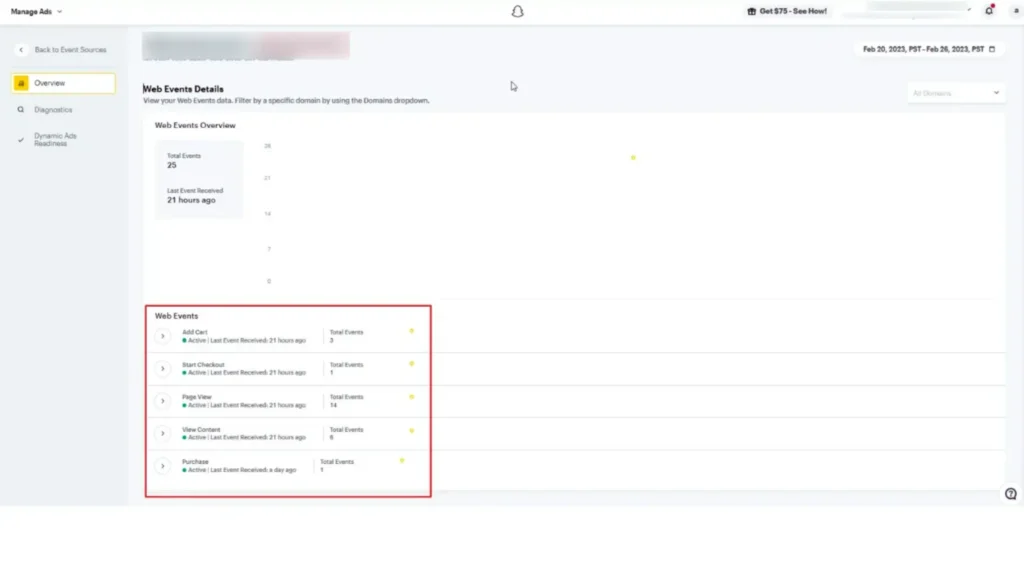1024x576 pixels.
Task: Open the notifications bell
Action: pyautogui.click(x=989, y=11)
